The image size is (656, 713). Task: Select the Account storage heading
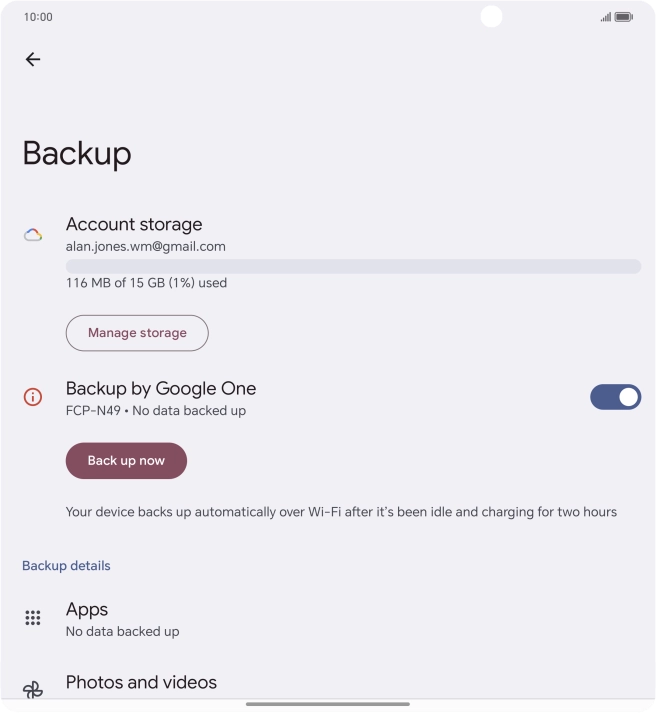[x=134, y=224]
